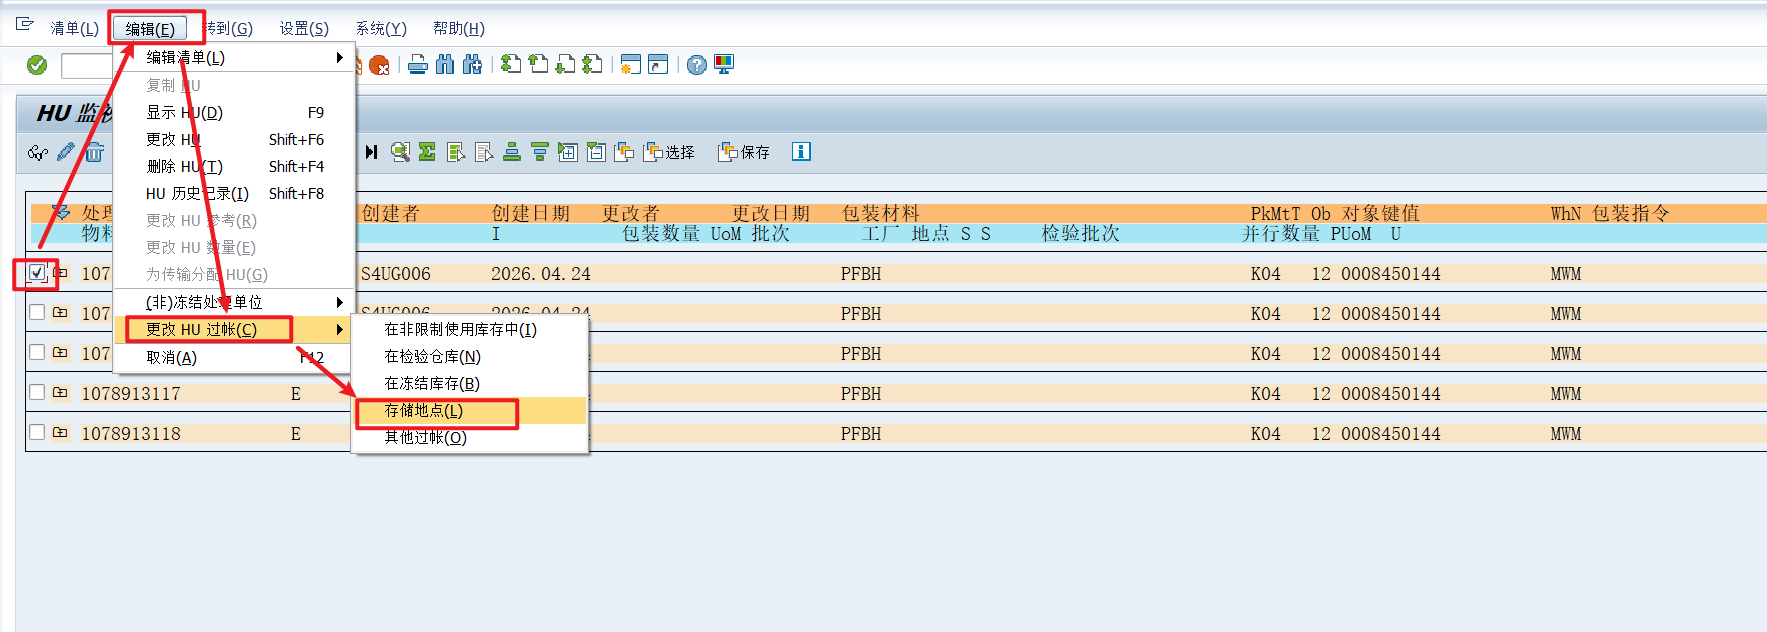The height and width of the screenshot is (632, 1767).
Task: Click the details magnifier icon
Action: coord(400,152)
